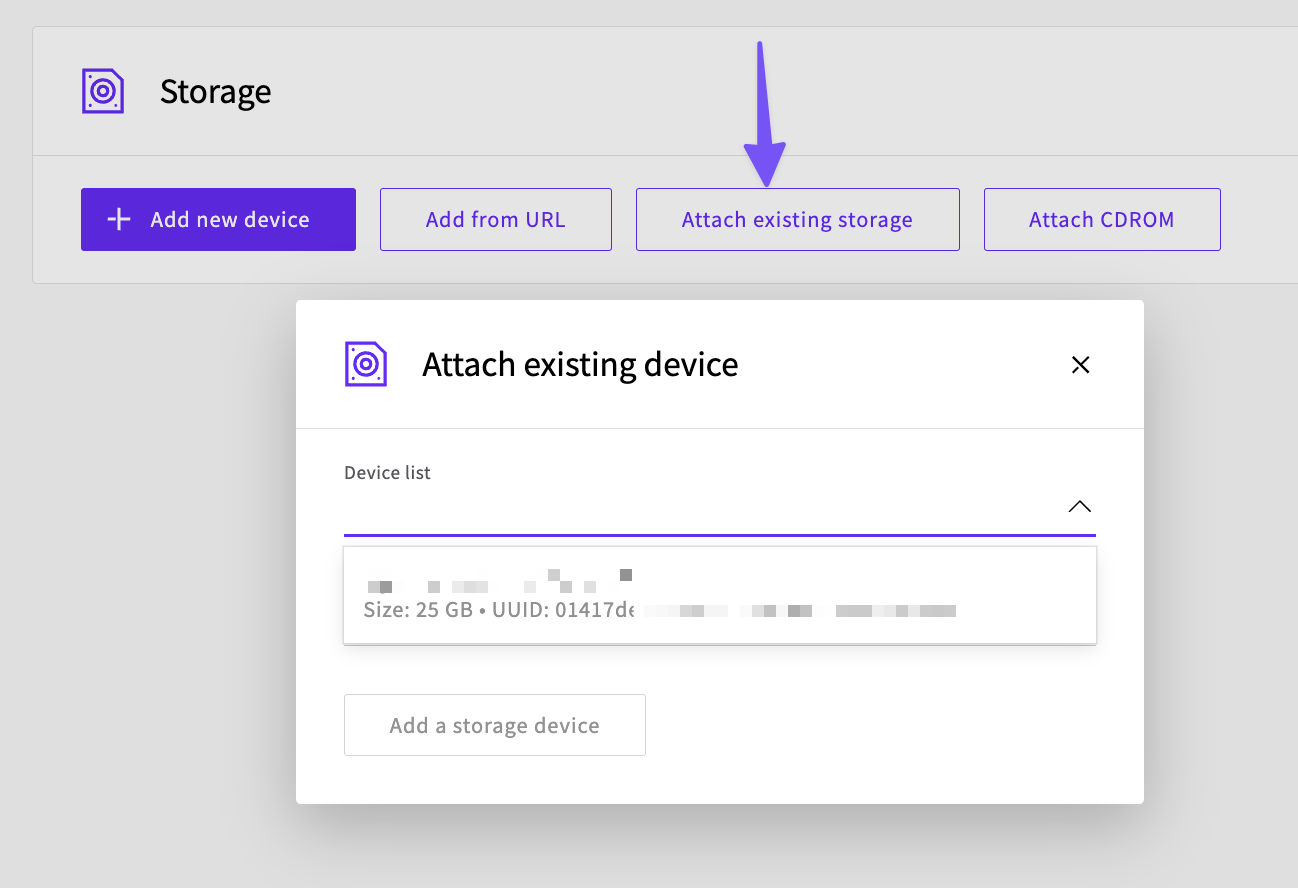Click the Add new device button
1298x888 pixels.
[x=218, y=219]
